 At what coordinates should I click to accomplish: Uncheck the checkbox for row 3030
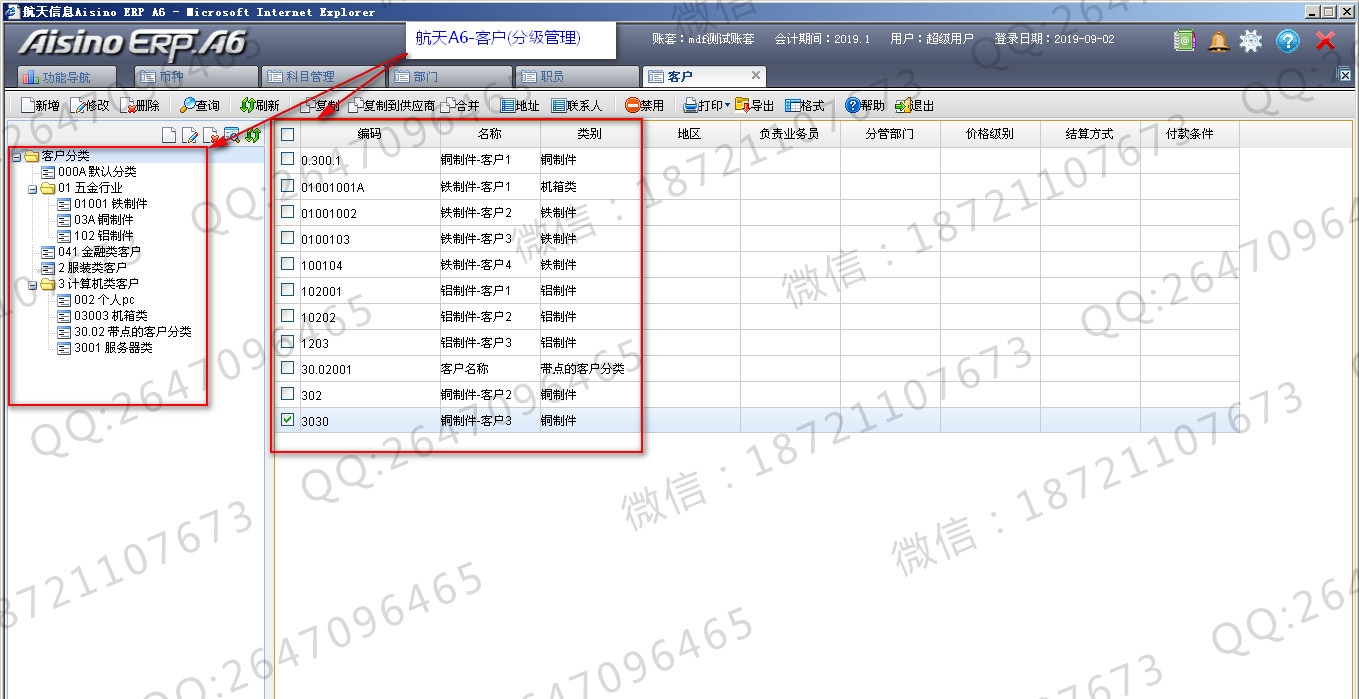tap(288, 420)
